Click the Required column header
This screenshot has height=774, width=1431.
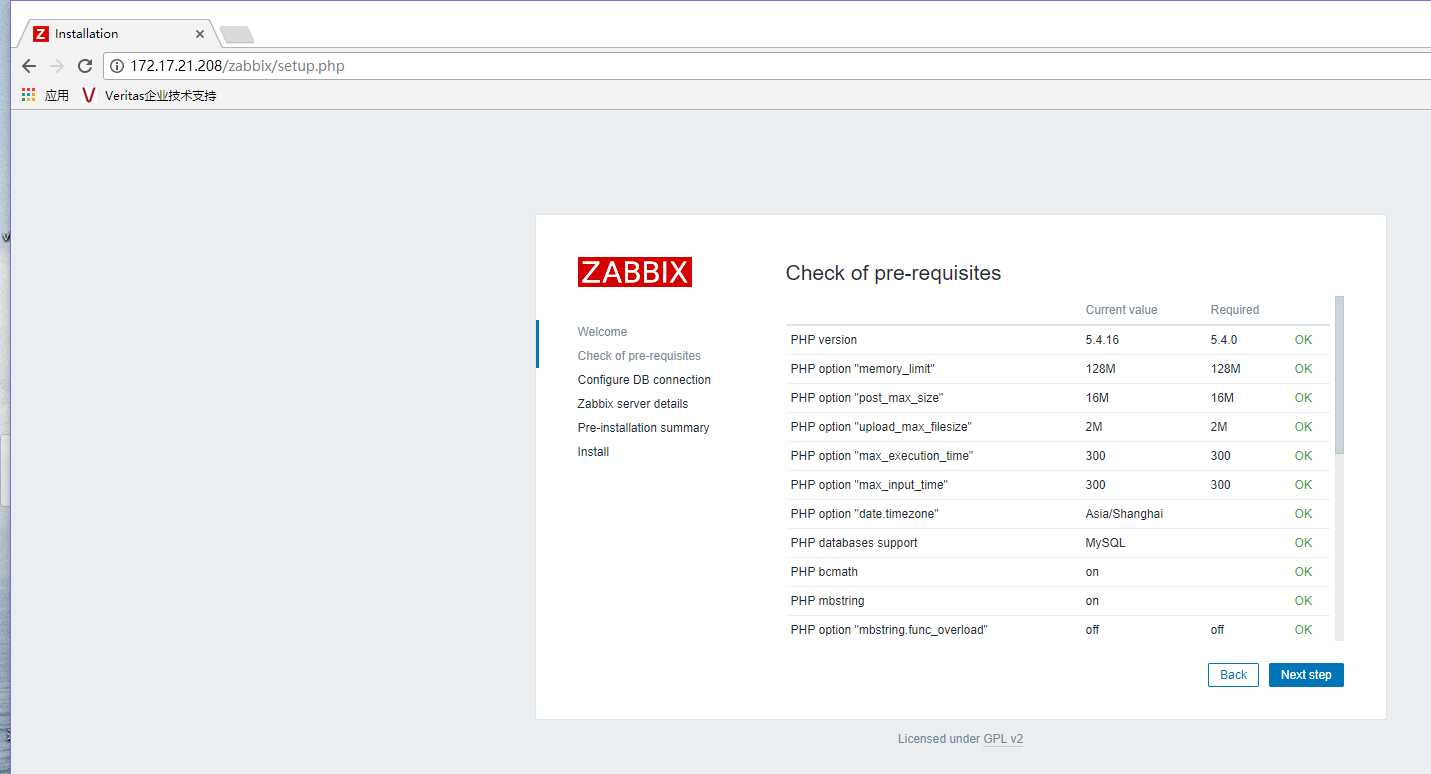[1235, 310]
